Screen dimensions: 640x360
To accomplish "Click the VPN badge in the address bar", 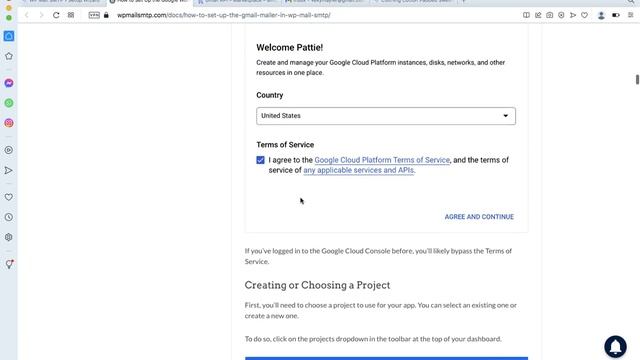I will tap(94, 15).
